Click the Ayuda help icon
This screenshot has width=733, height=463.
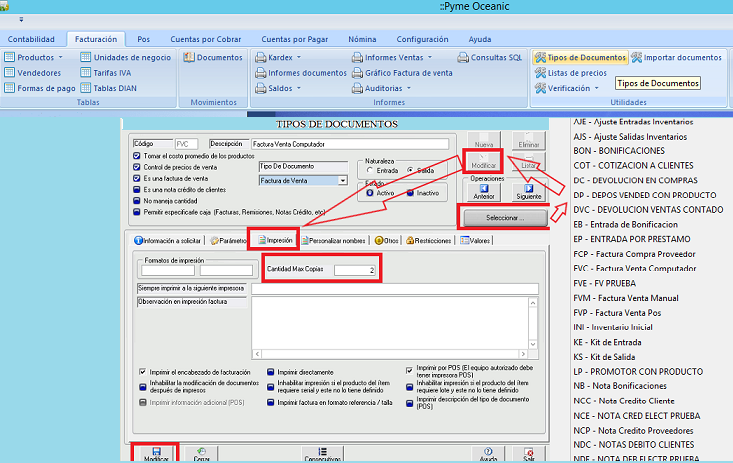point(488,451)
